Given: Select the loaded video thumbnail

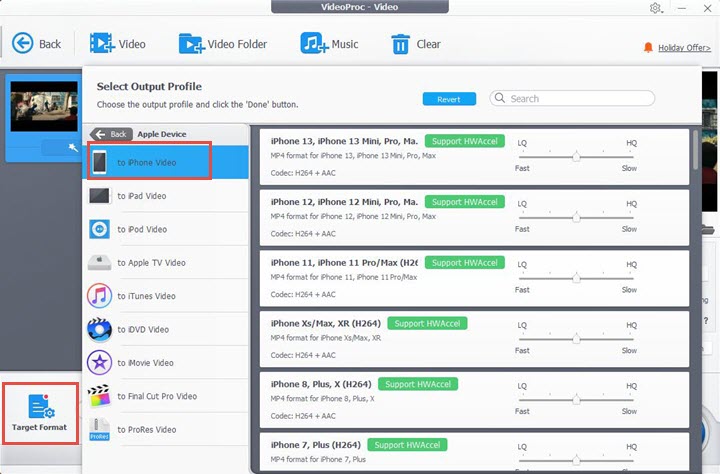Looking at the screenshot, I should pos(44,107).
